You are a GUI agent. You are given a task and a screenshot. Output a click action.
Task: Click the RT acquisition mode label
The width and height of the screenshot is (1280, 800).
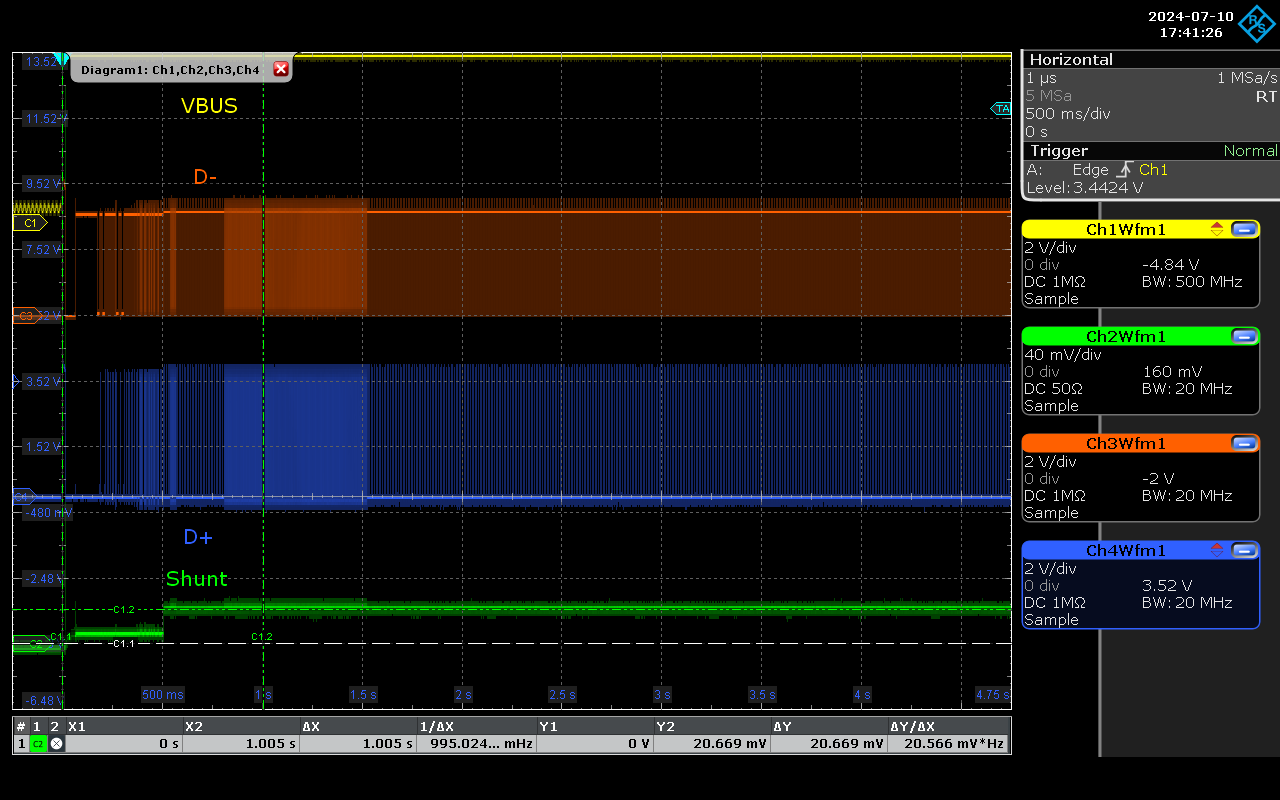(1266, 96)
